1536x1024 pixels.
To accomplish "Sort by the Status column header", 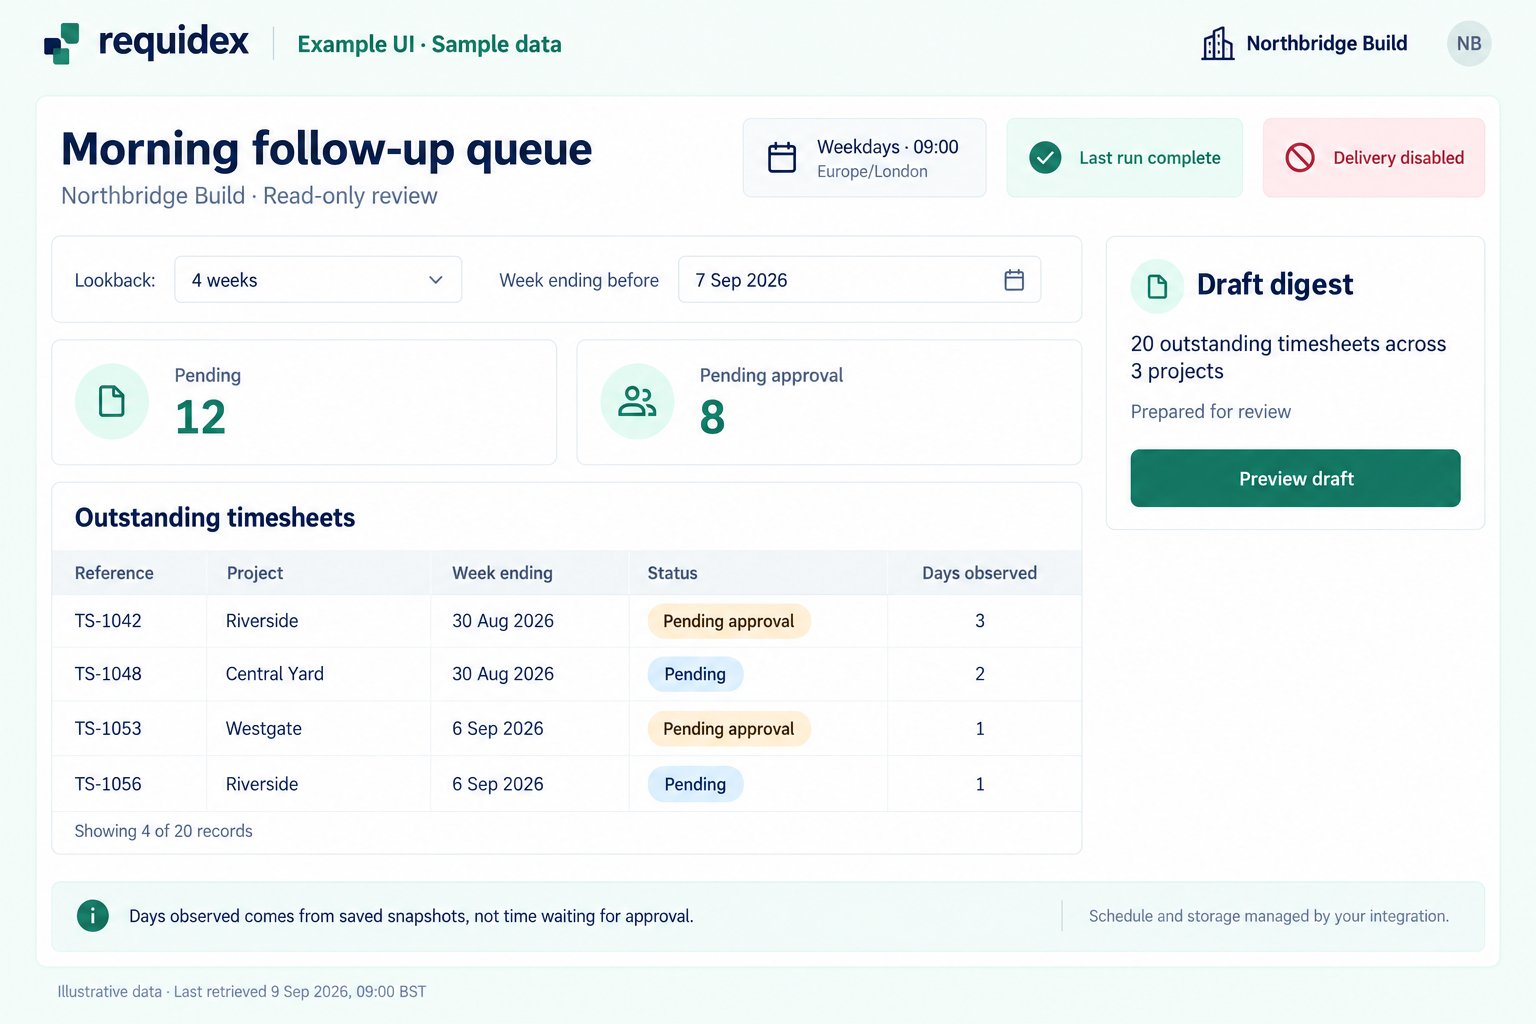I will coord(672,573).
